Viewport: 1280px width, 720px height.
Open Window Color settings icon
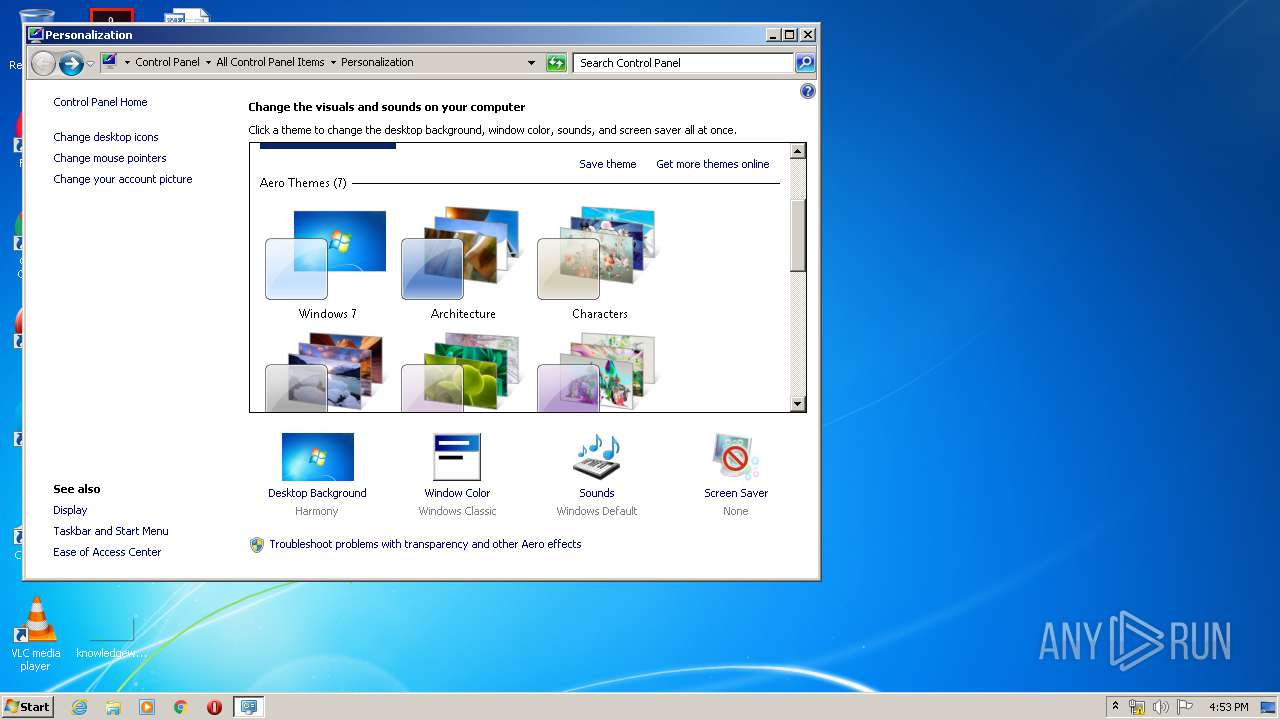tap(457, 457)
